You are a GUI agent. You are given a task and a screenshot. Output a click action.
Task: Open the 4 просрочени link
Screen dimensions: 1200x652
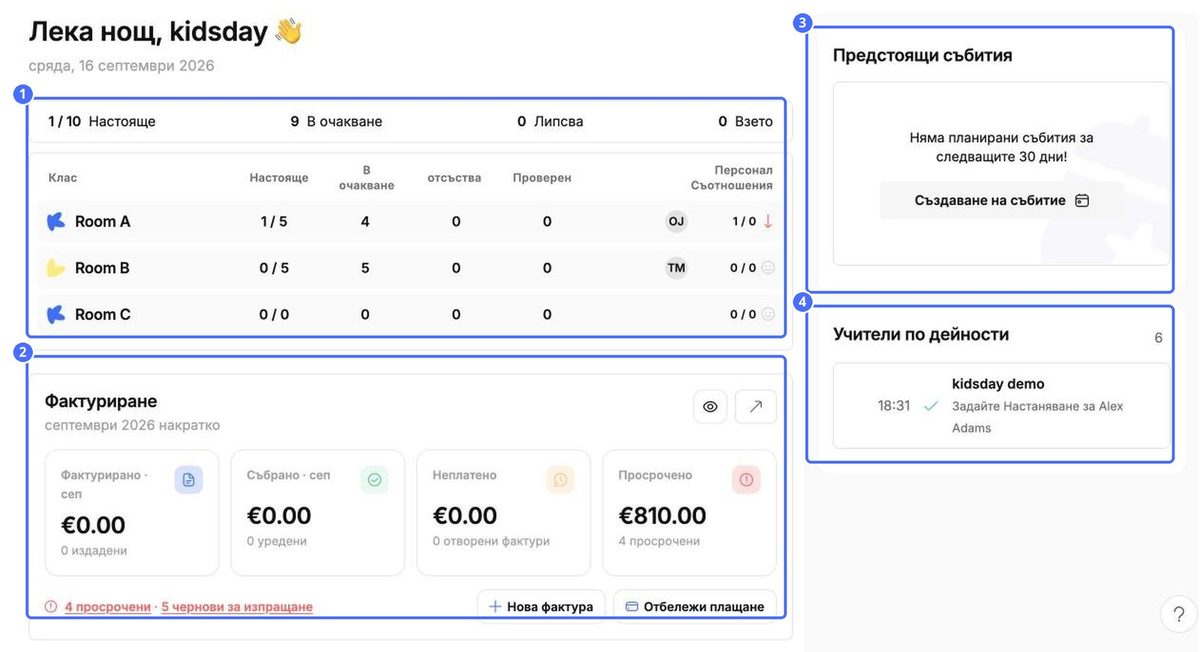coord(107,607)
